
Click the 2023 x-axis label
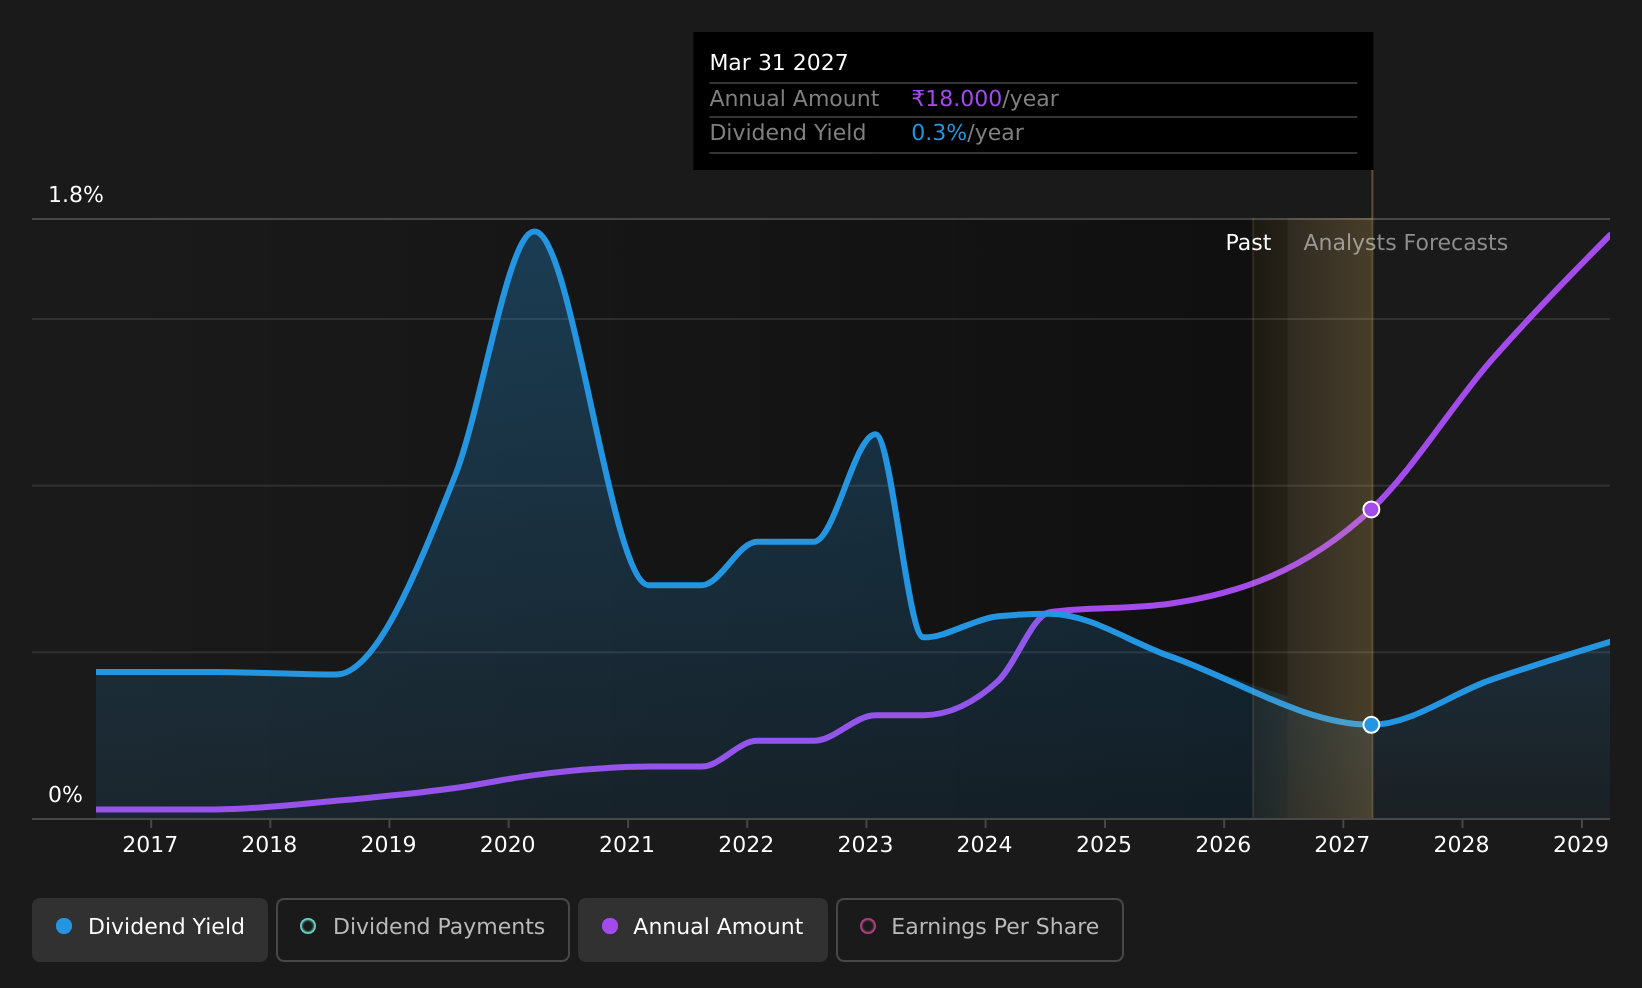pyautogui.click(x=865, y=845)
